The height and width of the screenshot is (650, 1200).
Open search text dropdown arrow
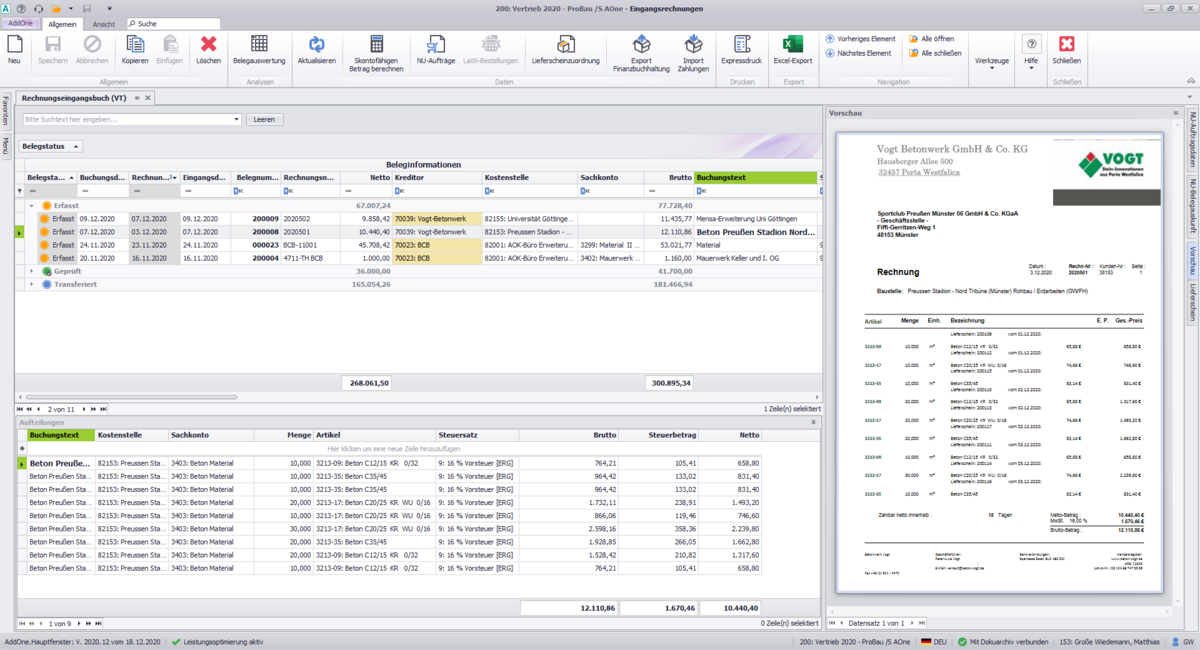tap(237, 119)
